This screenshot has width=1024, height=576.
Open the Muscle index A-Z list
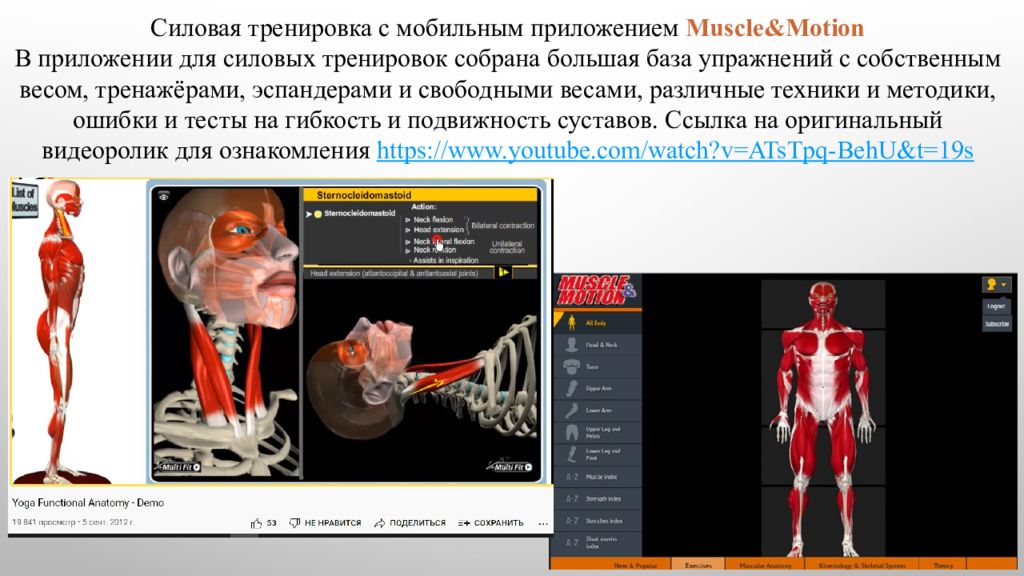[598, 477]
